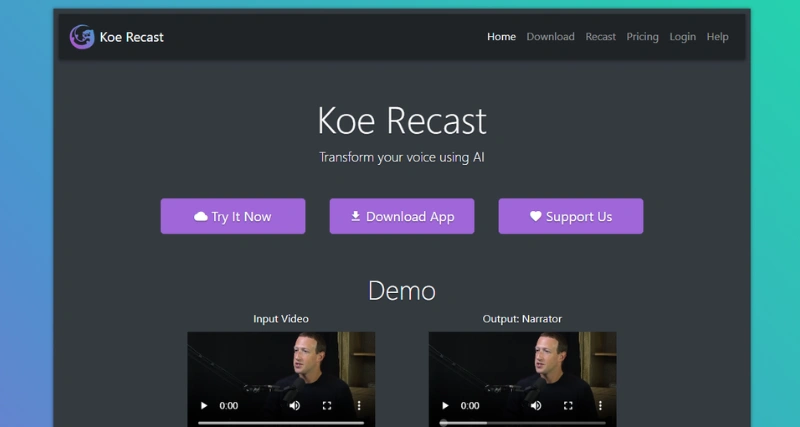Click the Support Us button
The height and width of the screenshot is (427, 800).
pyautogui.click(x=571, y=216)
